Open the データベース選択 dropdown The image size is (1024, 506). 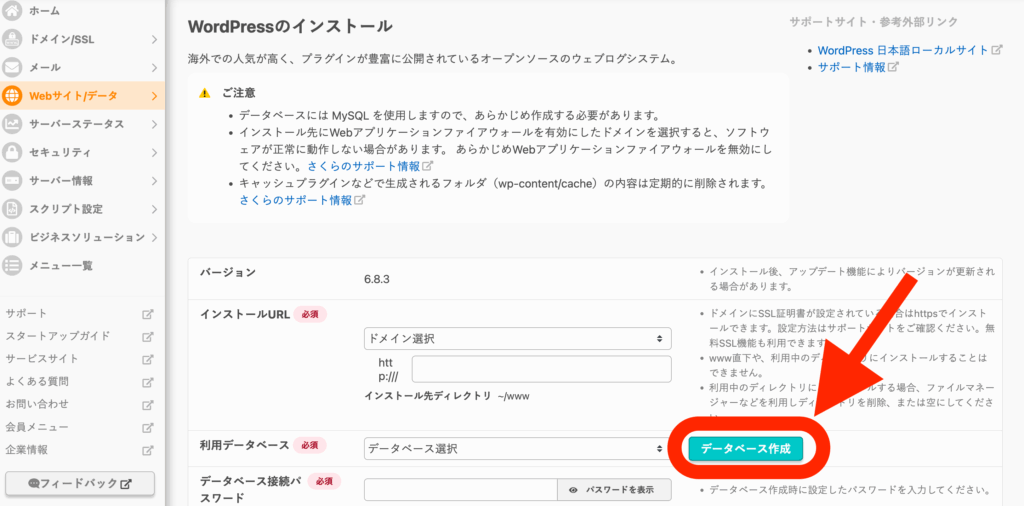click(x=517, y=449)
